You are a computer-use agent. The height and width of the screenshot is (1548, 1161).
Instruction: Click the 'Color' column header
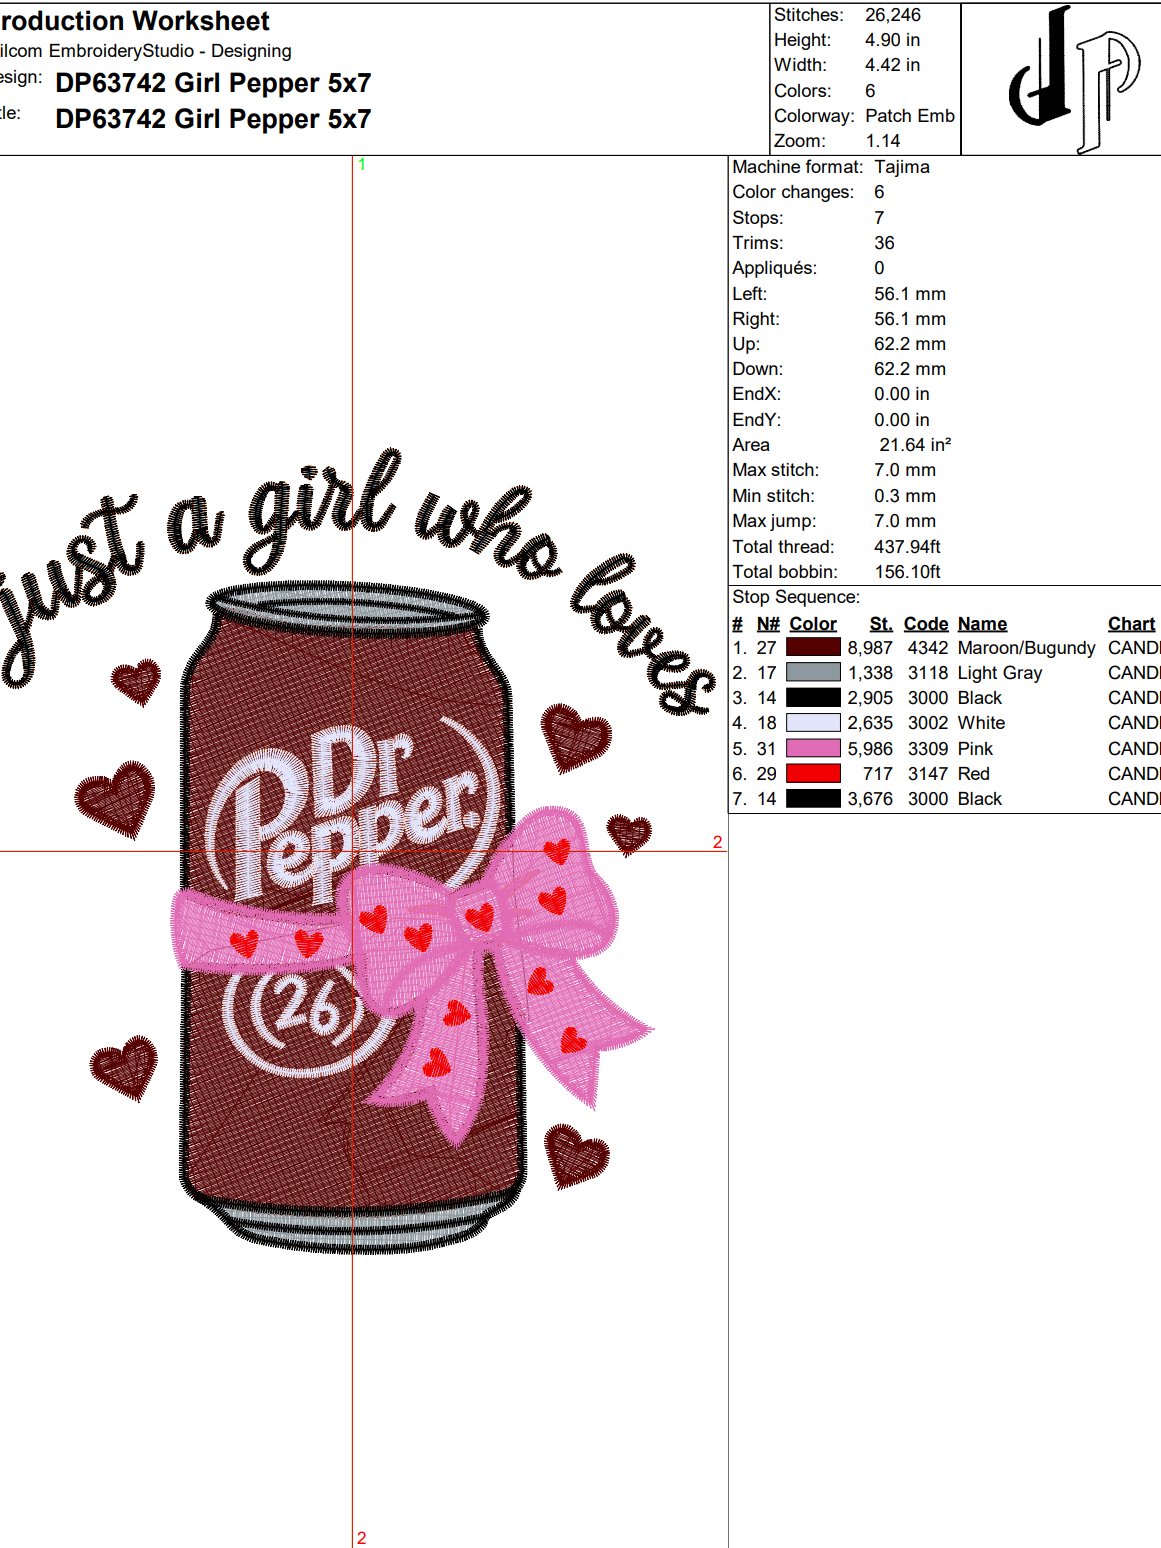point(813,623)
